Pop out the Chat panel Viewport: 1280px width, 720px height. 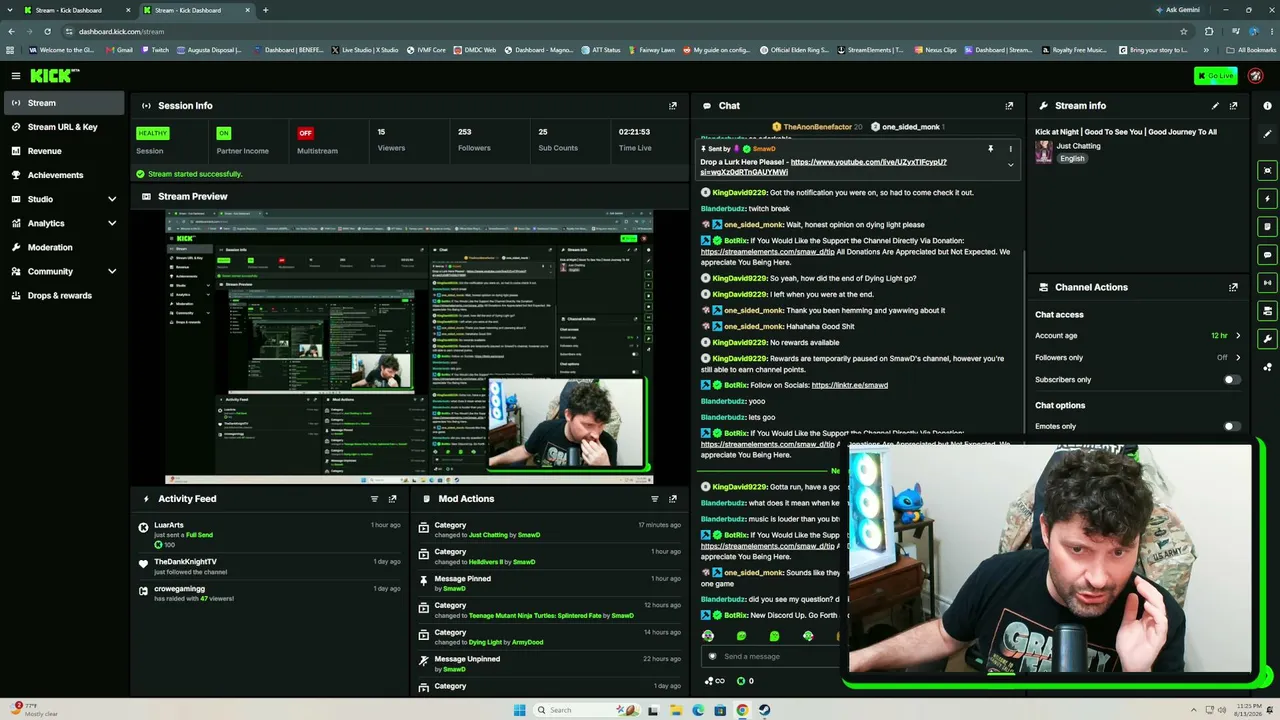[x=1009, y=106]
